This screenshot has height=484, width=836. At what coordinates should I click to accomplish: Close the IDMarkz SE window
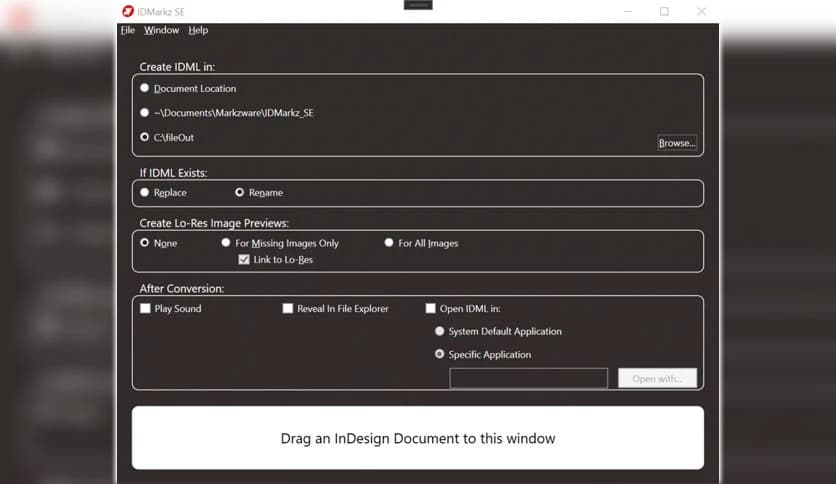(701, 11)
